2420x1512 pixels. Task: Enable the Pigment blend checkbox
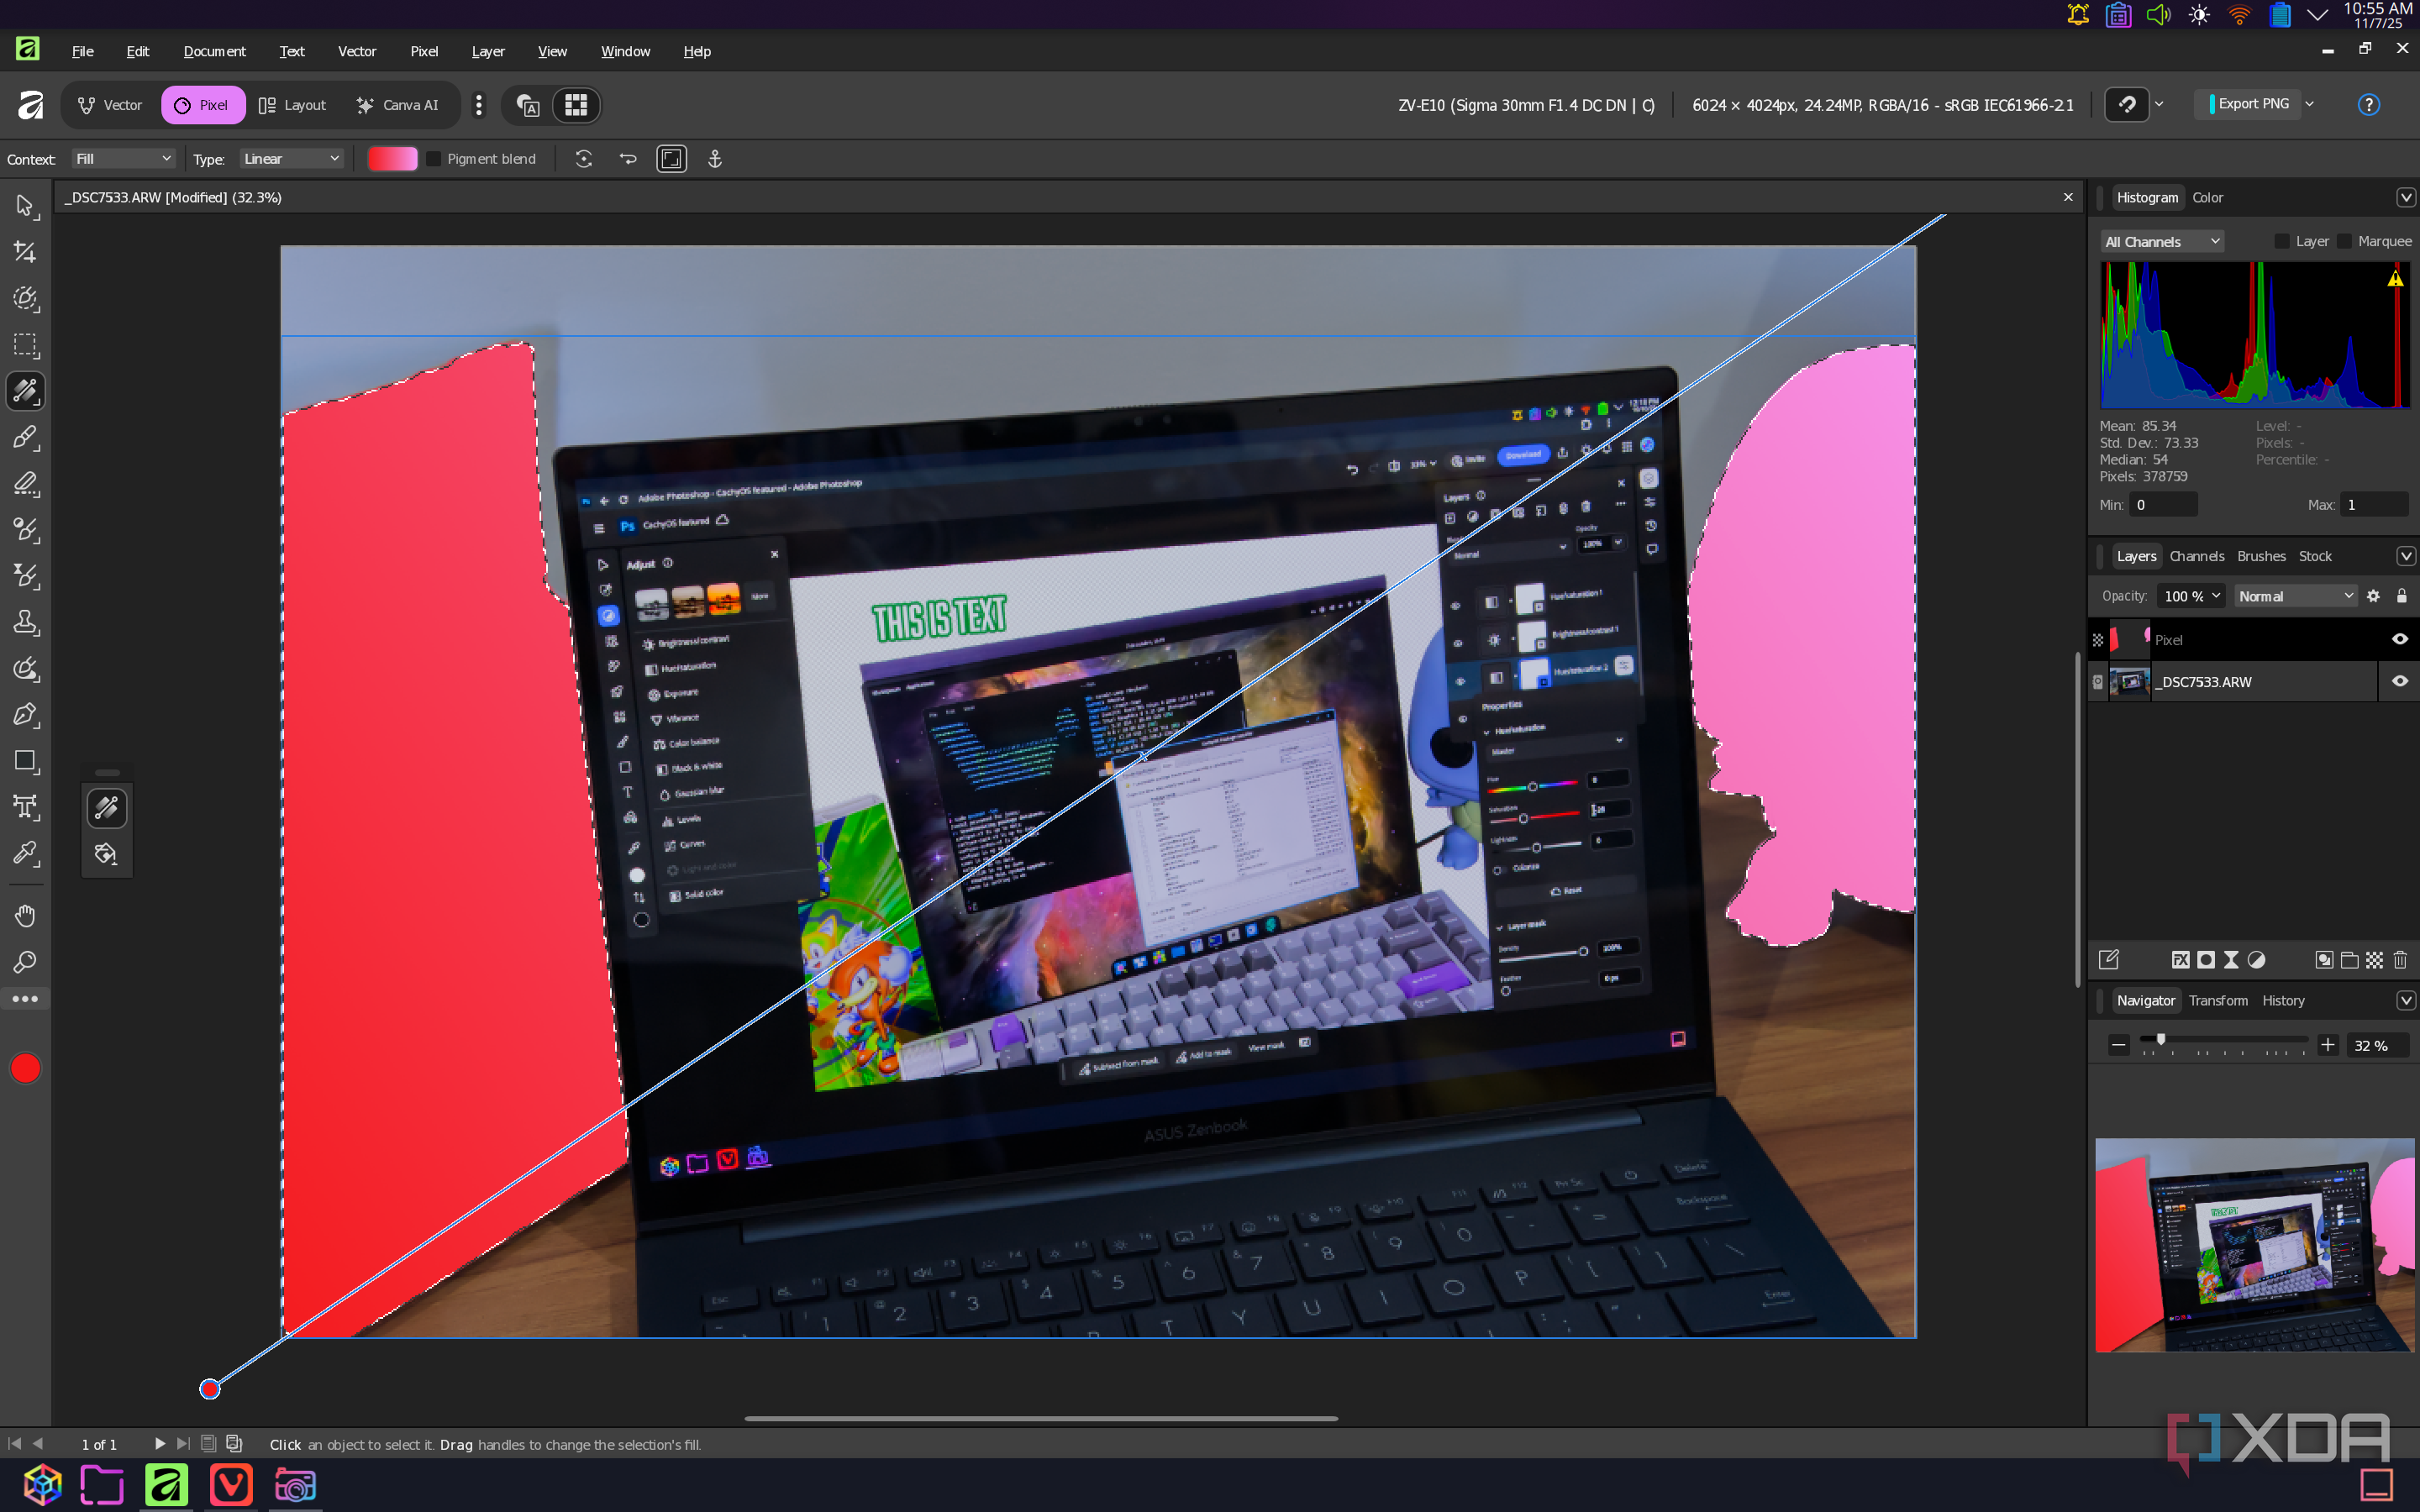point(433,159)
